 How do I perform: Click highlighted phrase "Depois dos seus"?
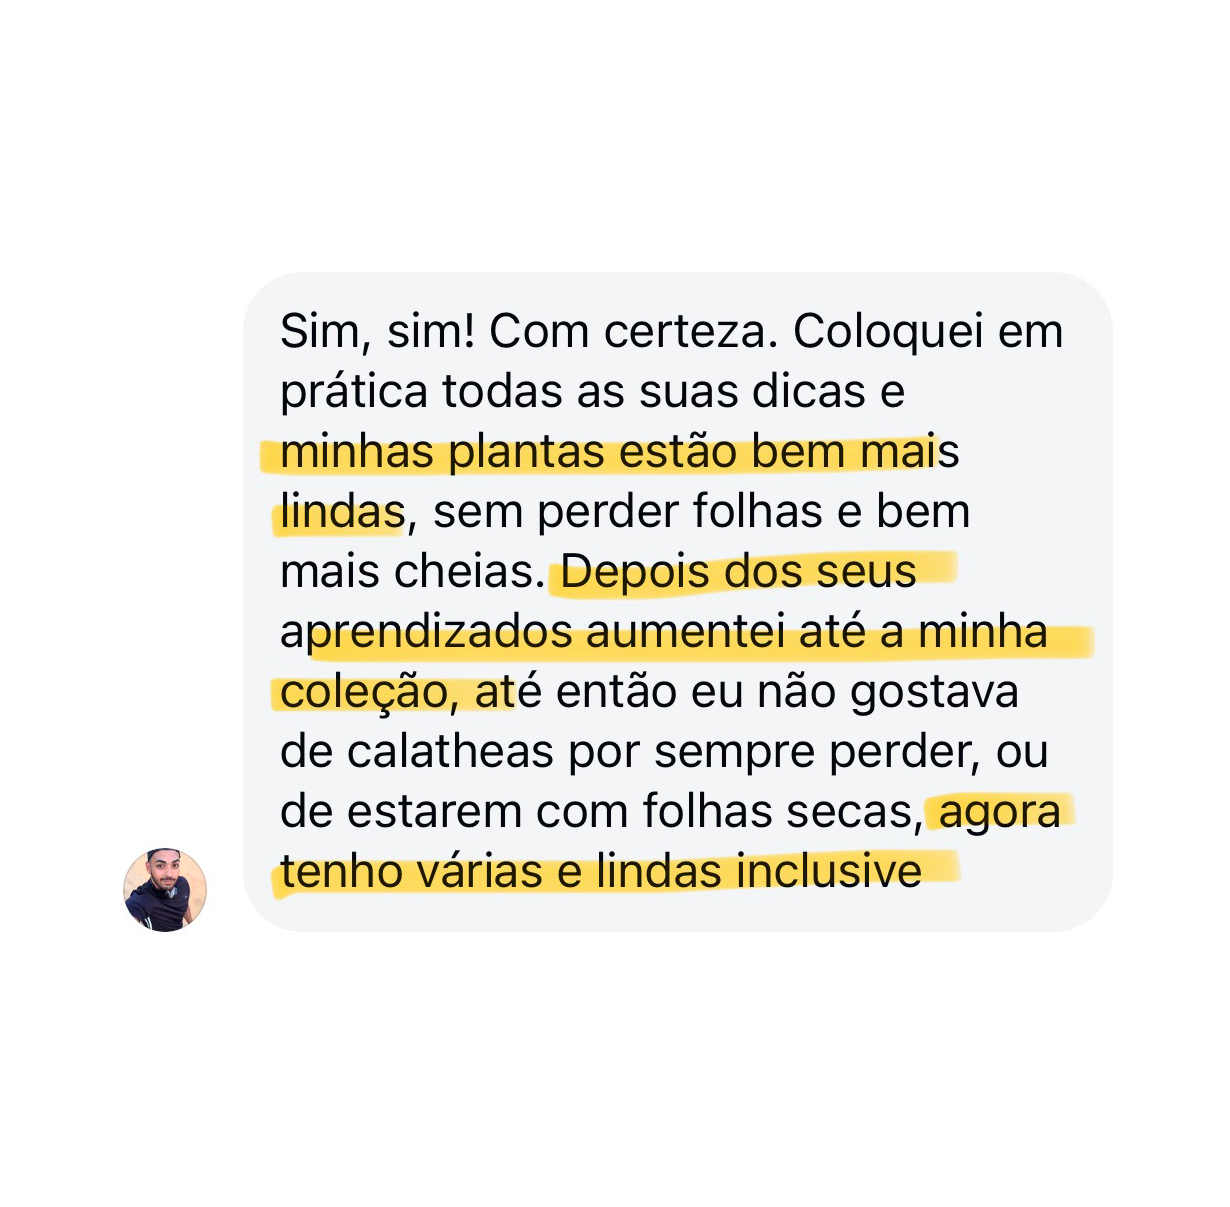[x=738, y=573]
